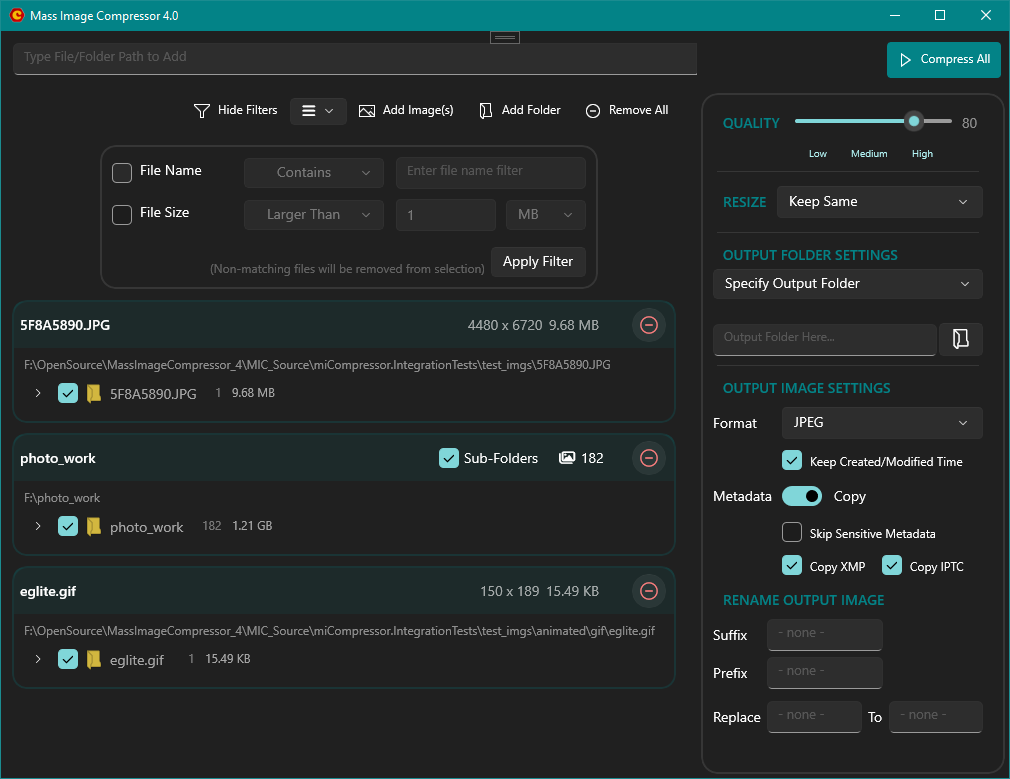Click the Mass Image Compressor app logo
Screen dimensions: 1010x779
point(16,15)
